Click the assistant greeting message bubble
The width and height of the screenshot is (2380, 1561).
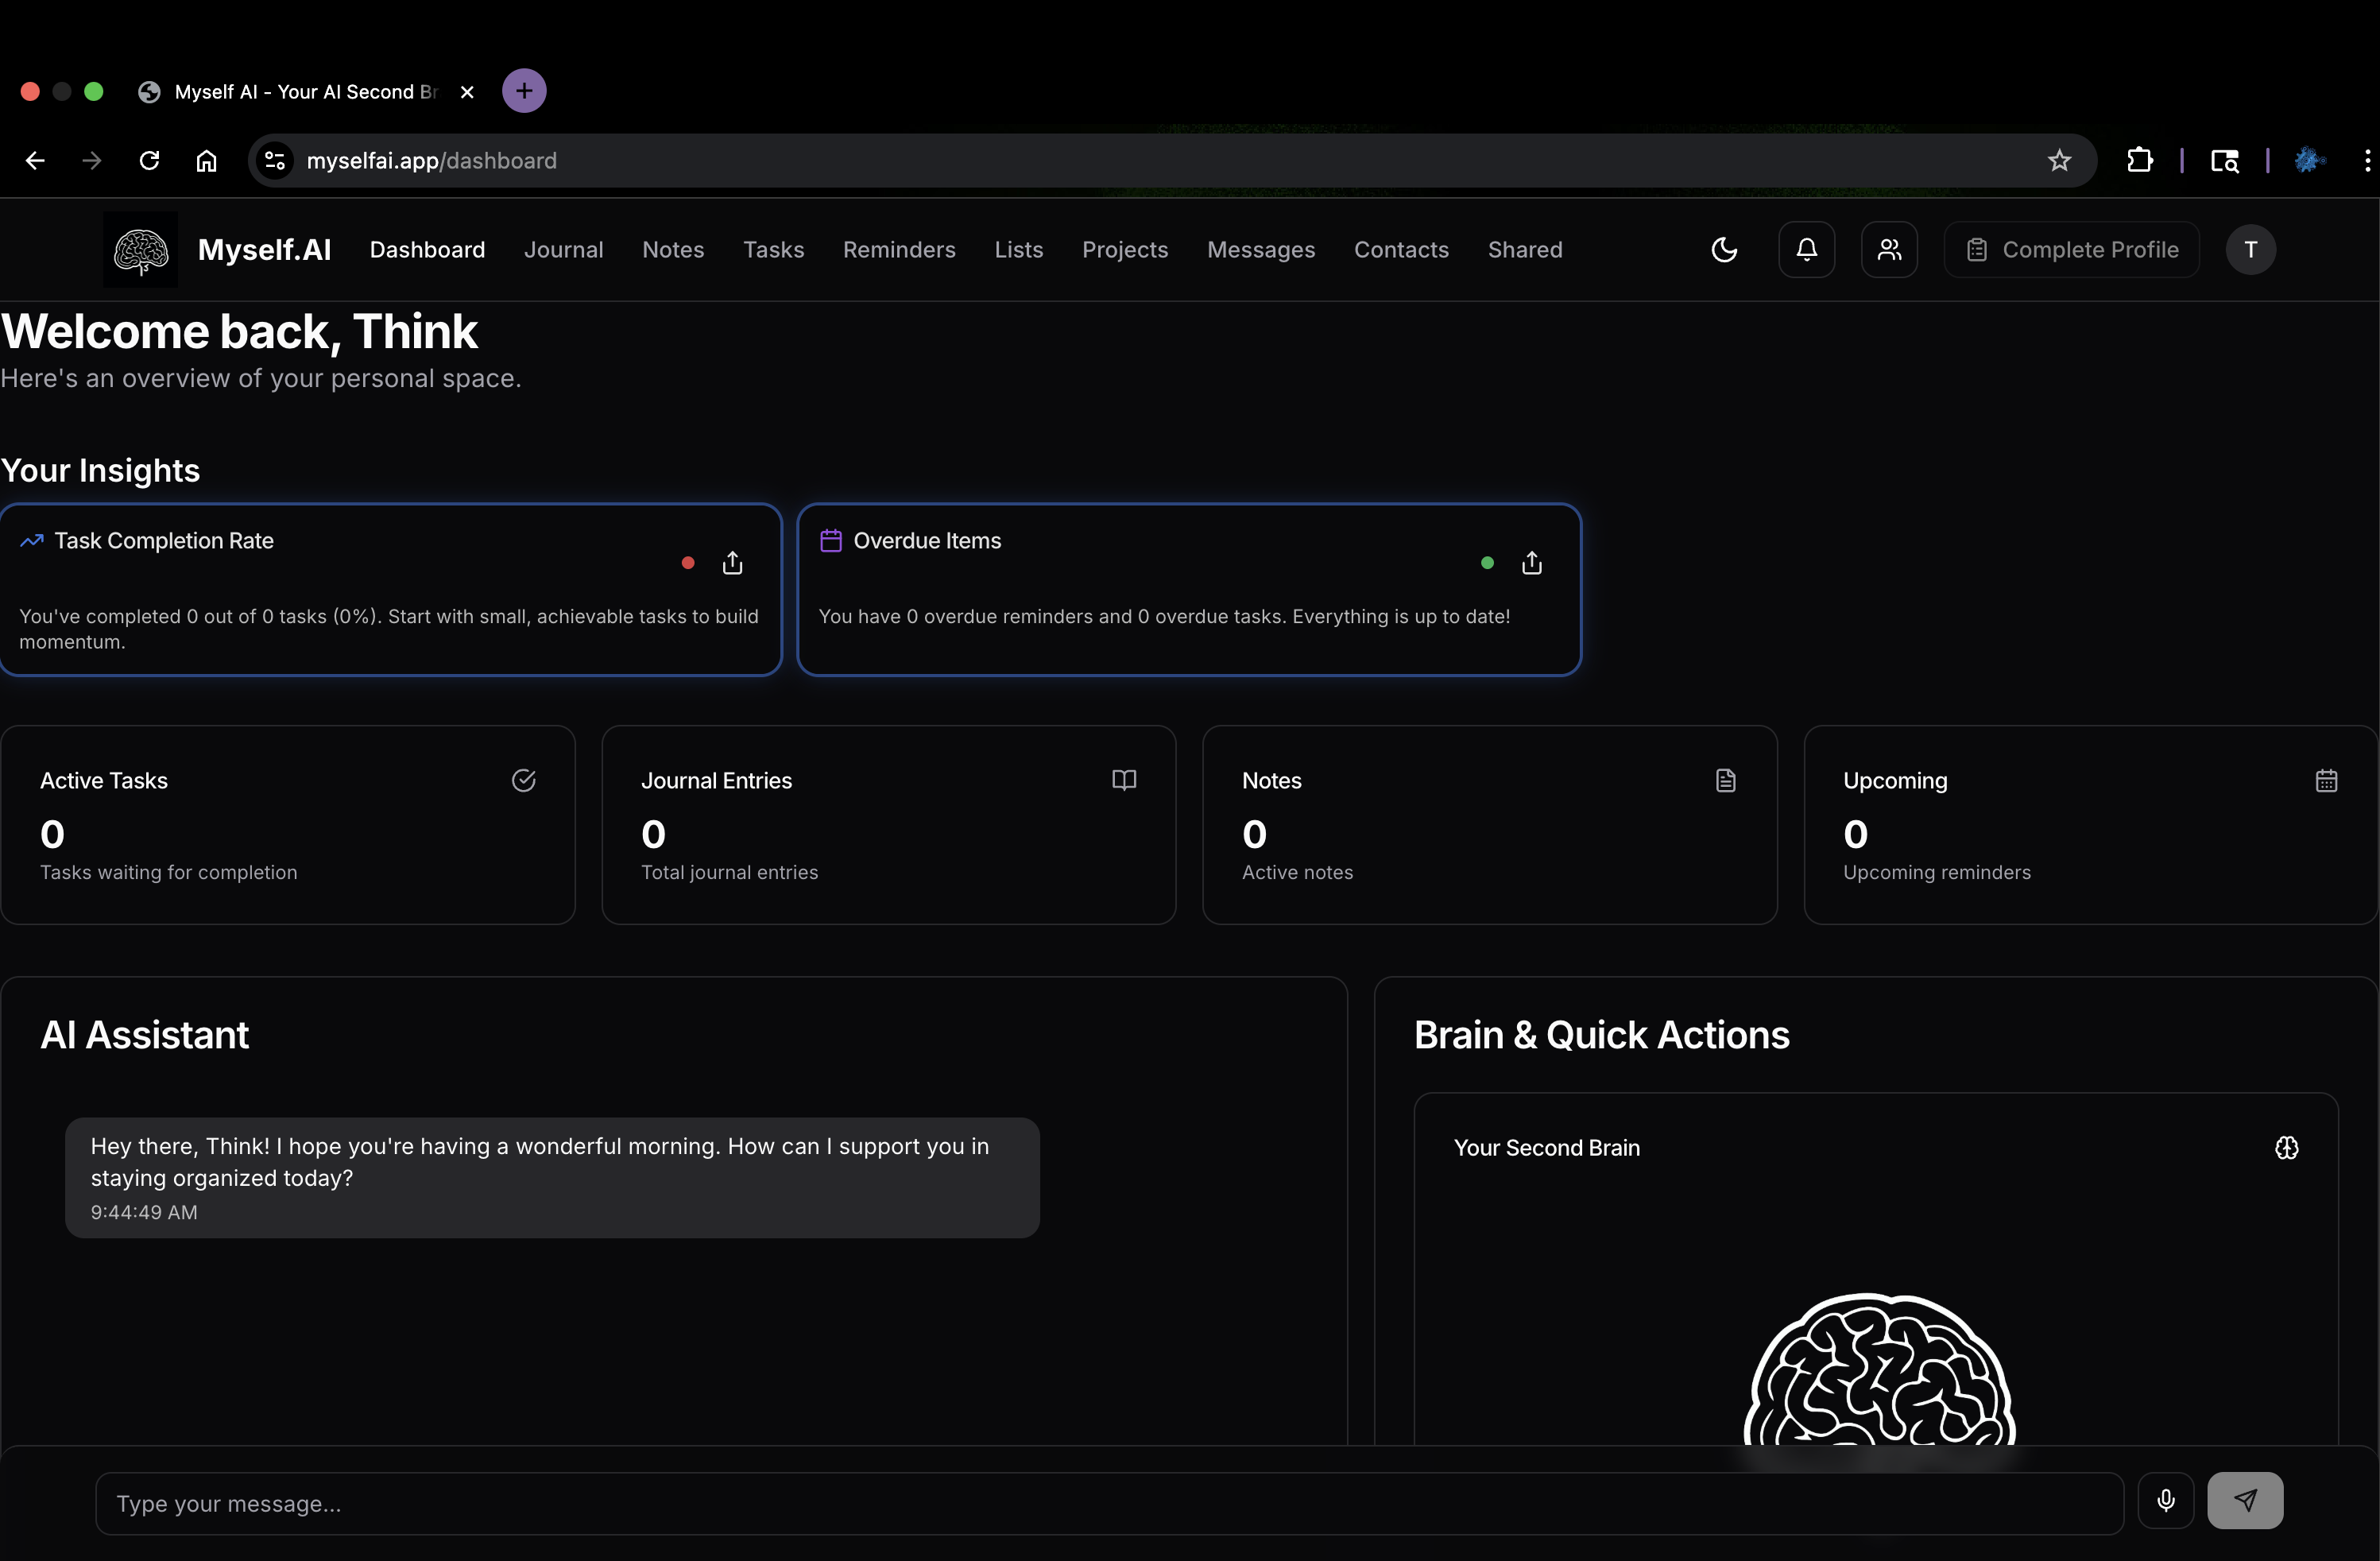(x=552, y=1178)
